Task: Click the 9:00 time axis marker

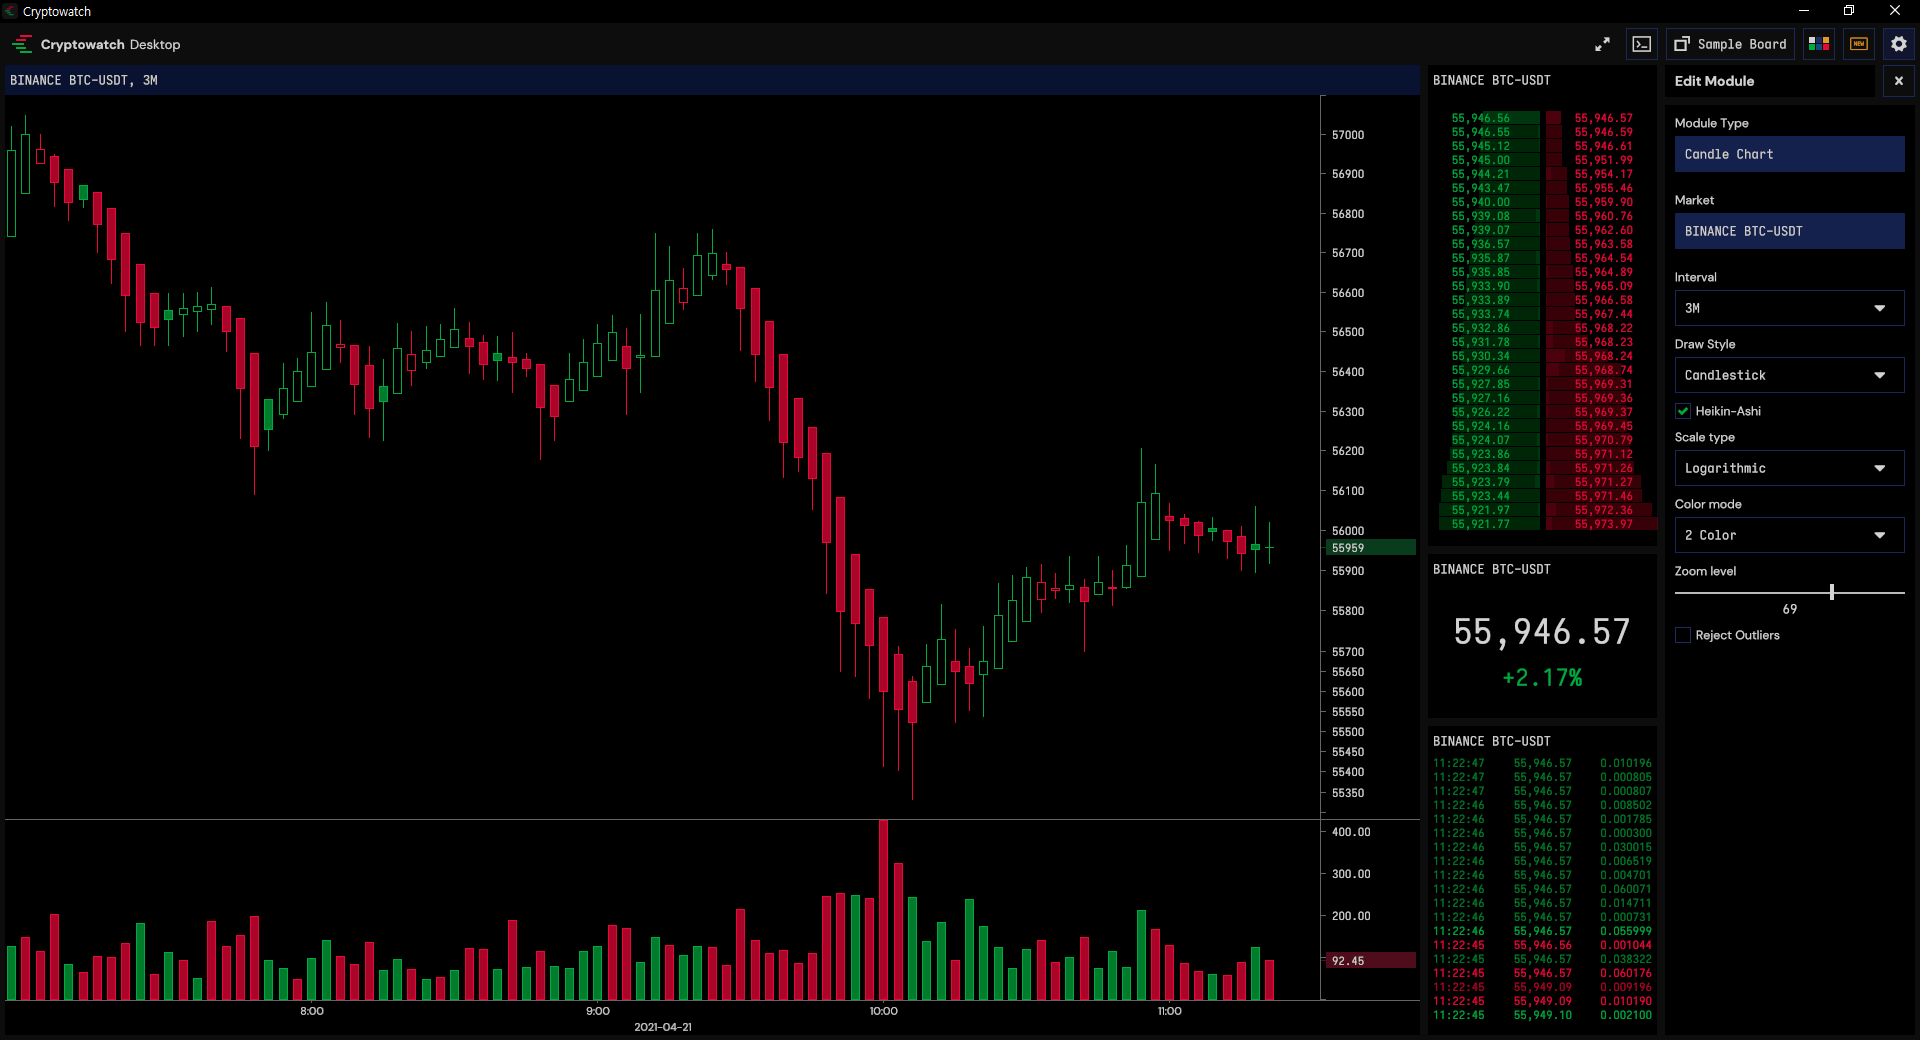Action: pos(598,1011)
